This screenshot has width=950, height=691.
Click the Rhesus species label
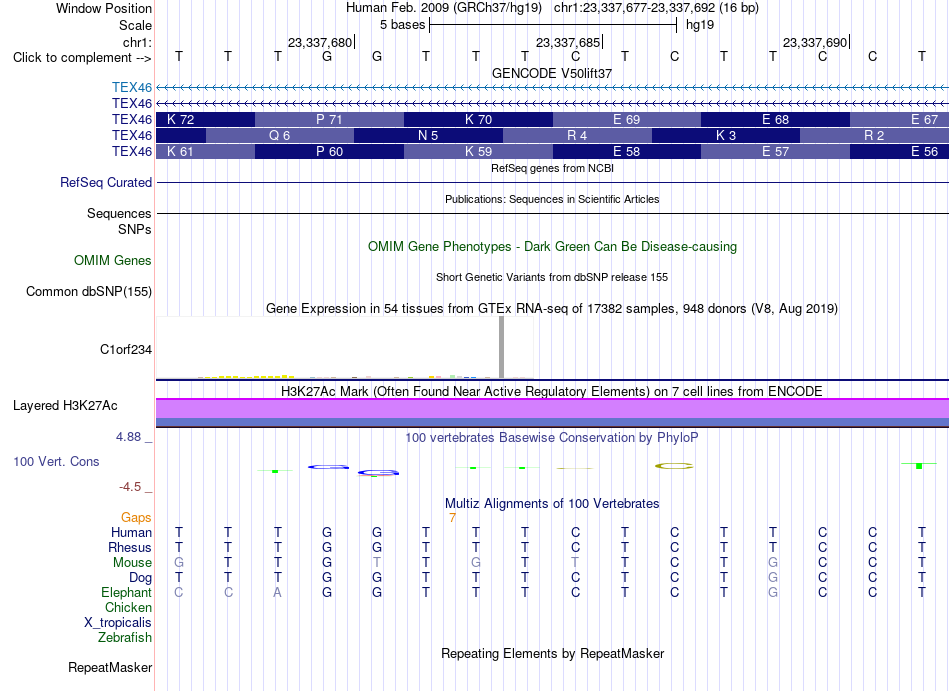tap(130, 547)
